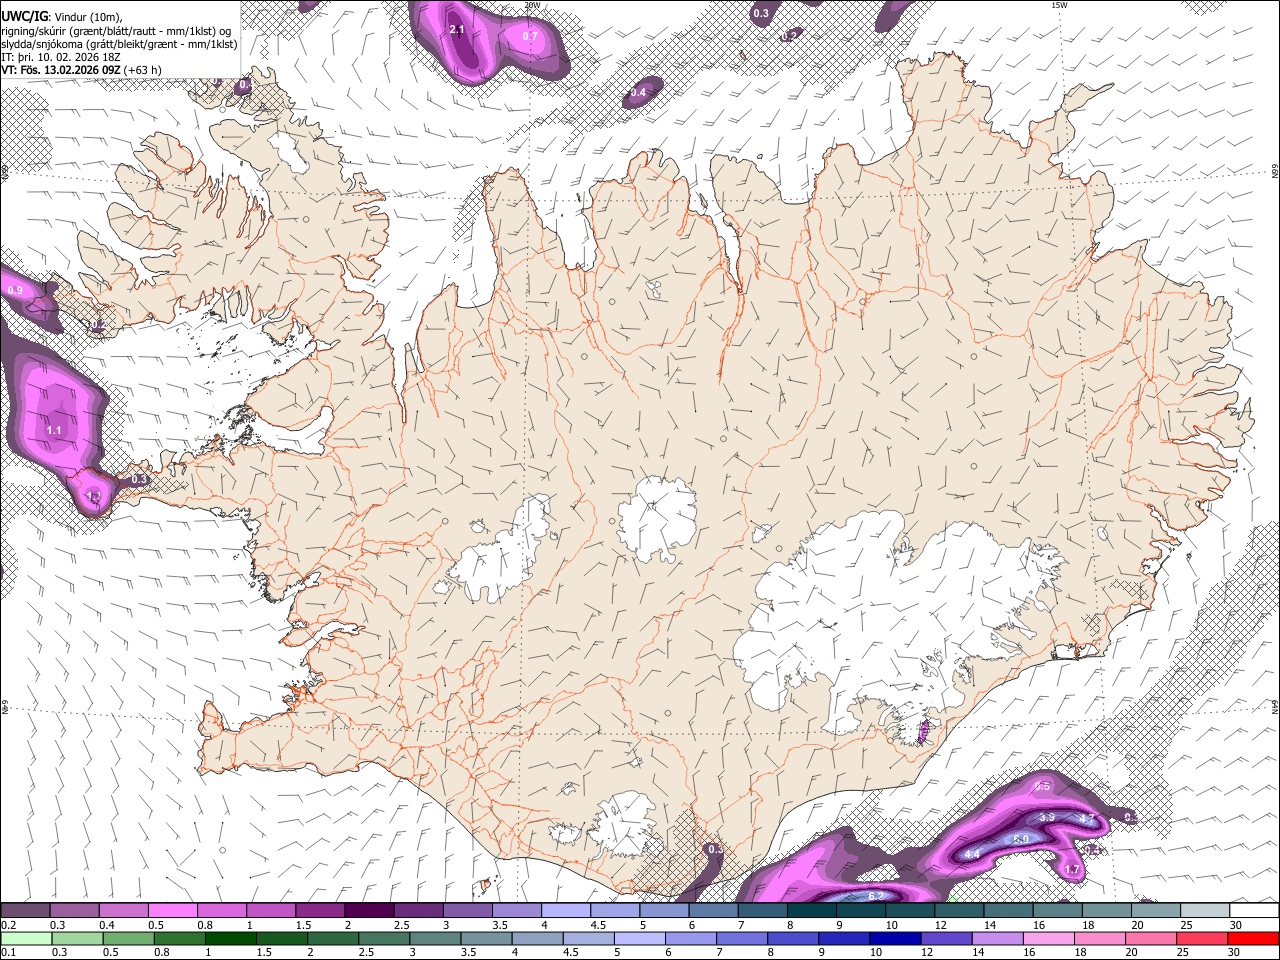This screenshot has height=960, width=1280.
Task: Click the 'slydda/snjókoma' legend description line
Action: tap(119, 44)
